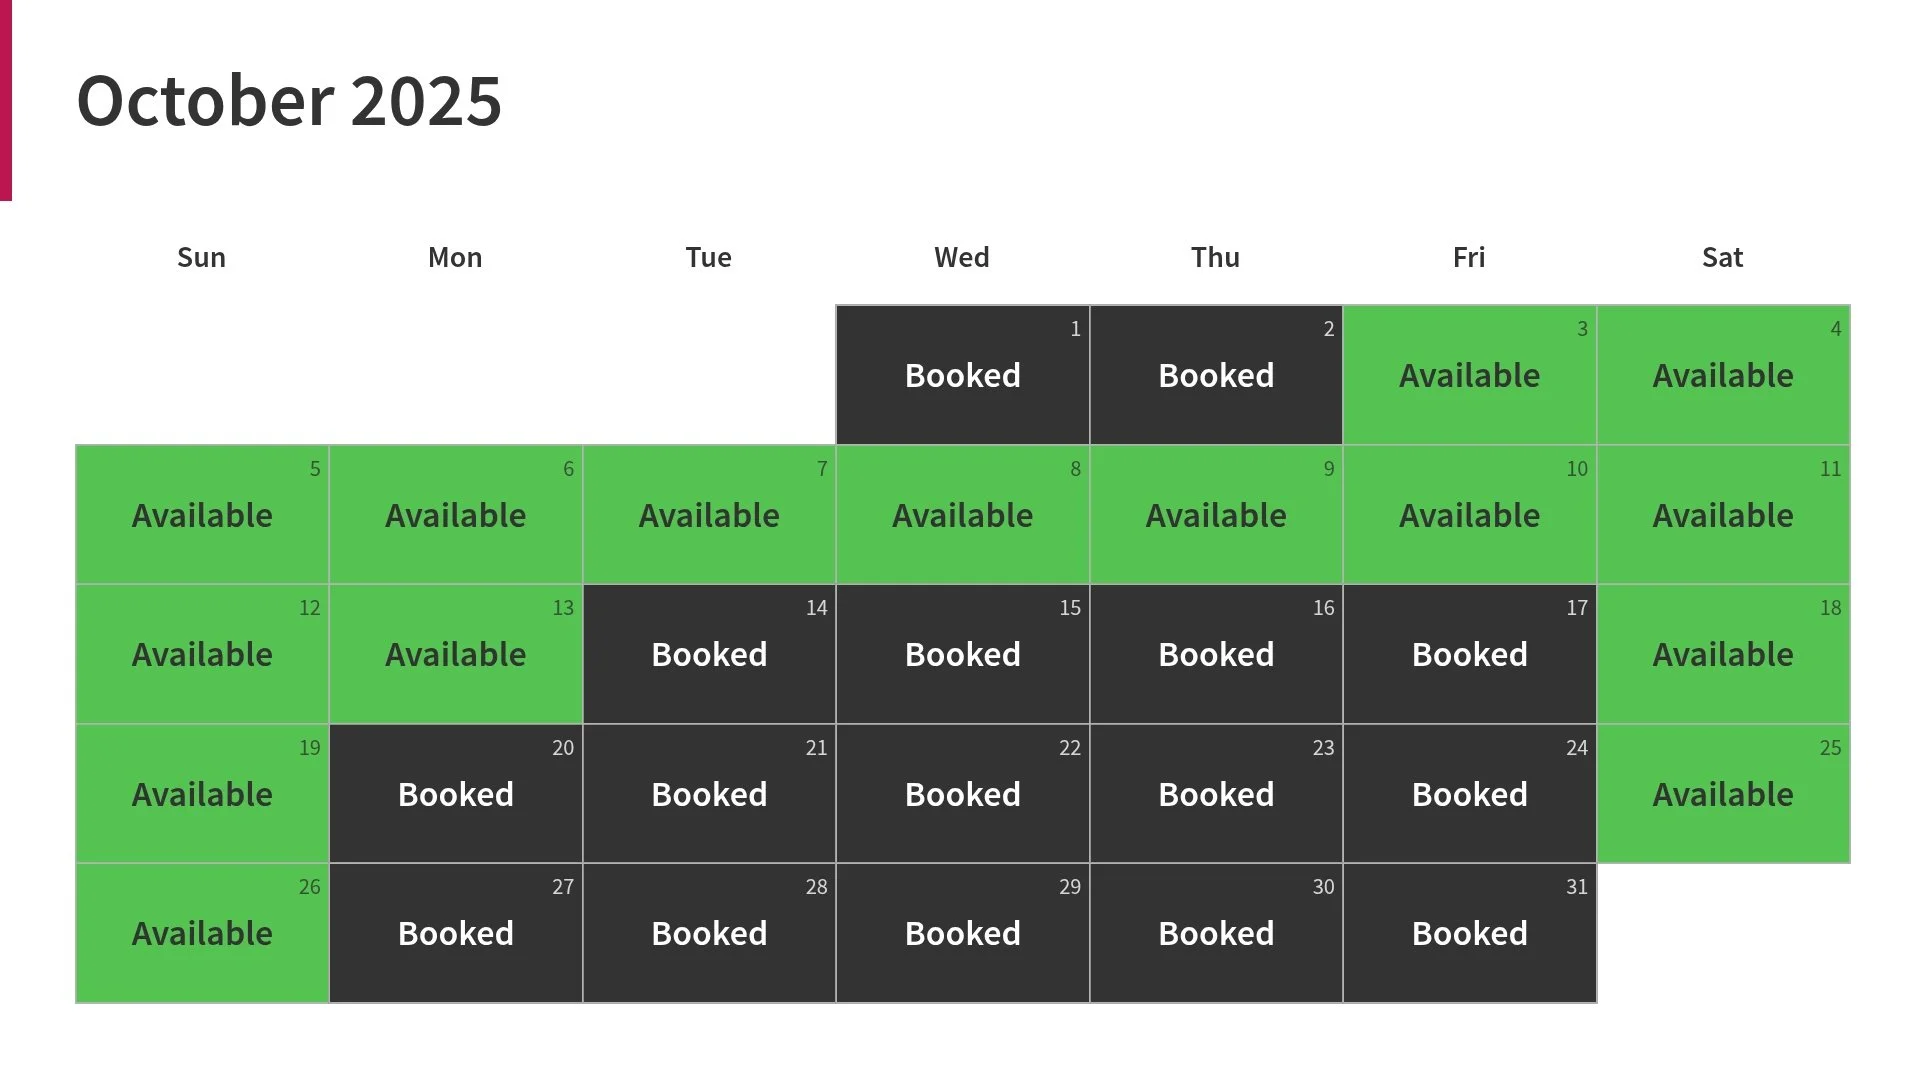Select available Monday October 13

[x=455, y=654]
